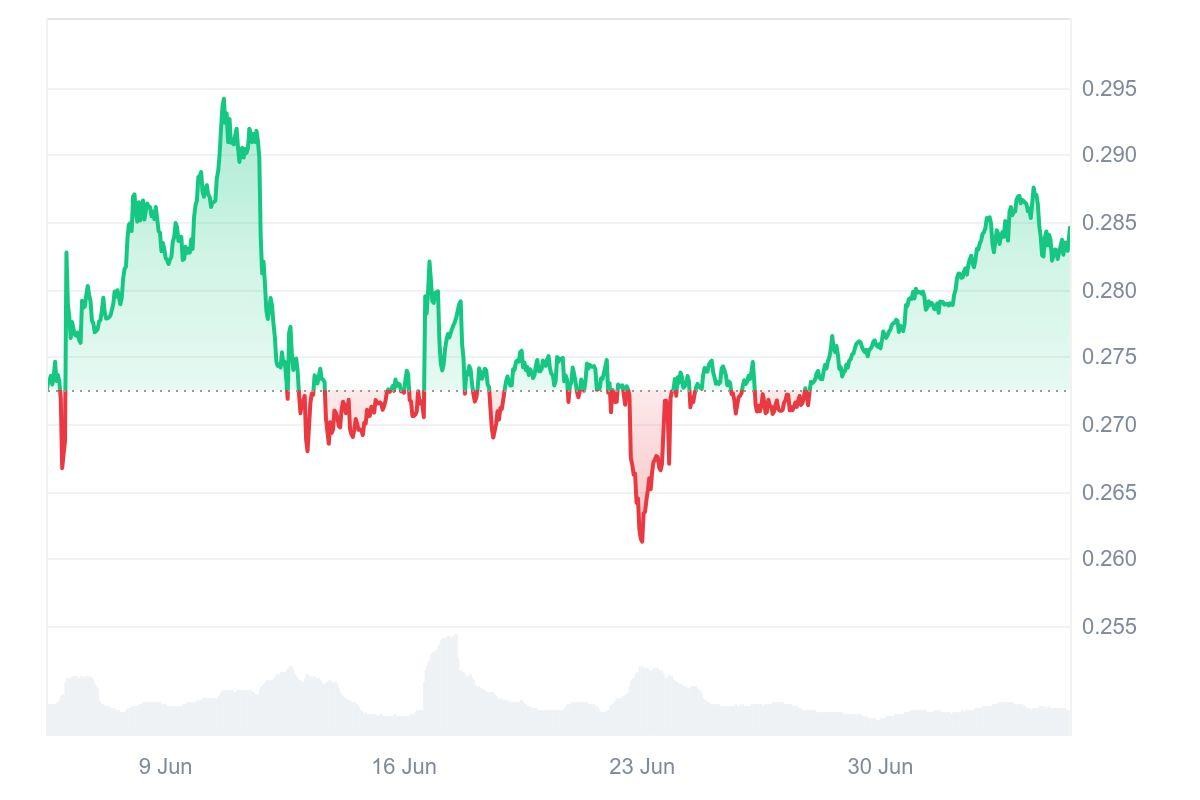Click the highest green peak of the price line

point(223,99)
